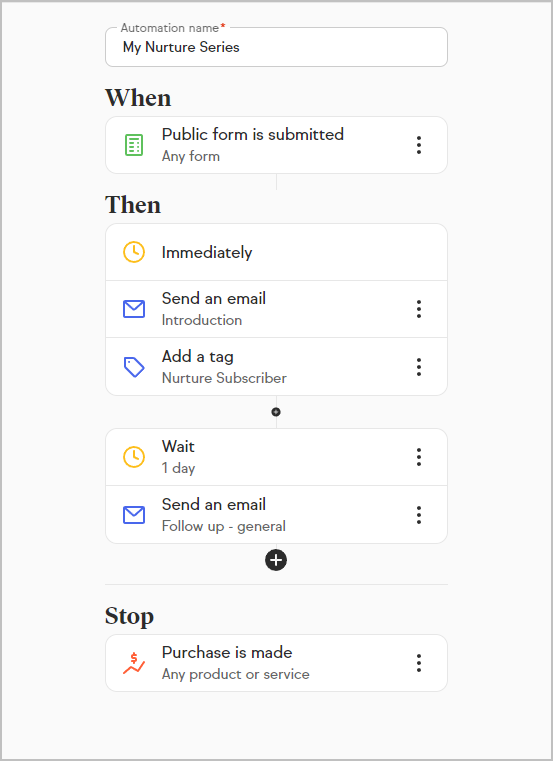Select the Immediately timing row

(x=276, y=252)
